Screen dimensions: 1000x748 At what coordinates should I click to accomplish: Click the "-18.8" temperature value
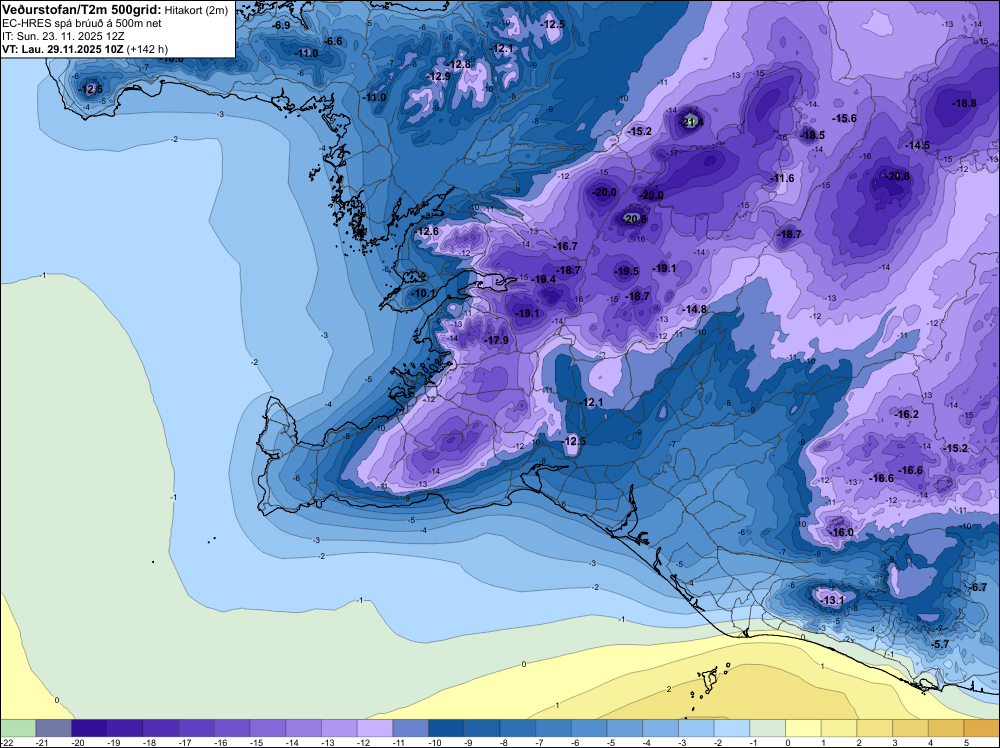click(x=964, y=103)
